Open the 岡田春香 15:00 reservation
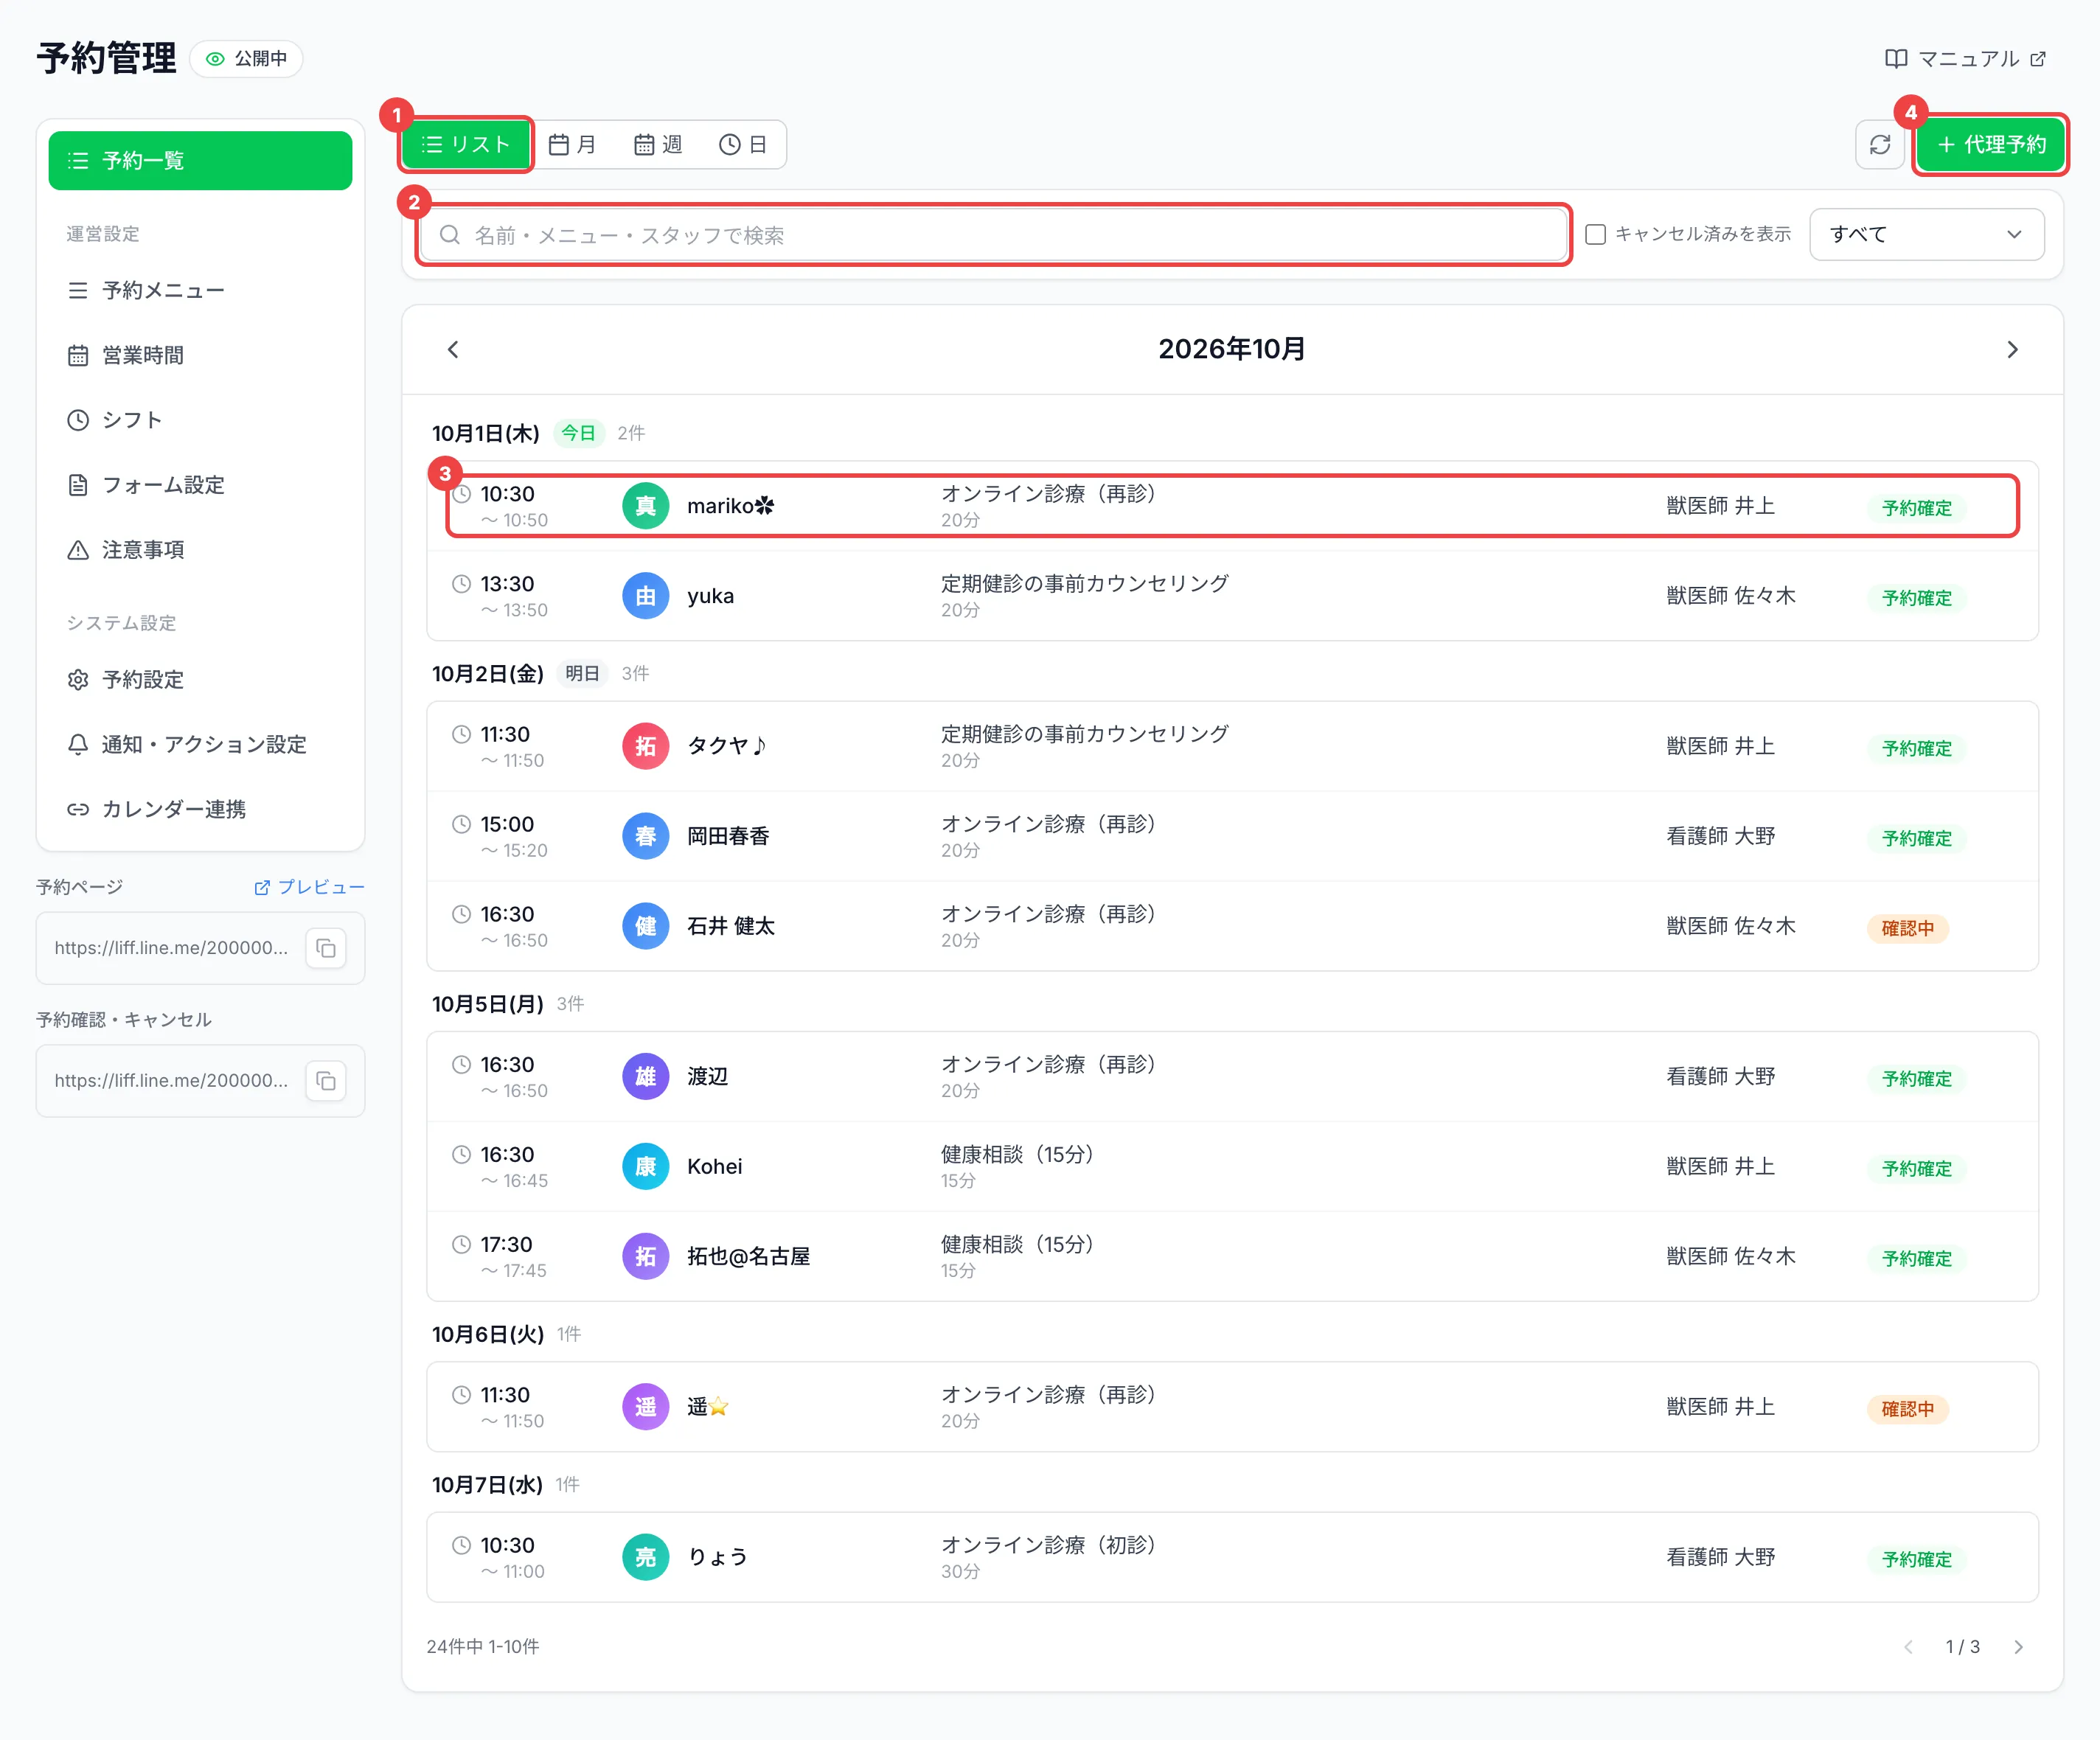The height and width of the screenshot is (1740, 2100). 1232,836
